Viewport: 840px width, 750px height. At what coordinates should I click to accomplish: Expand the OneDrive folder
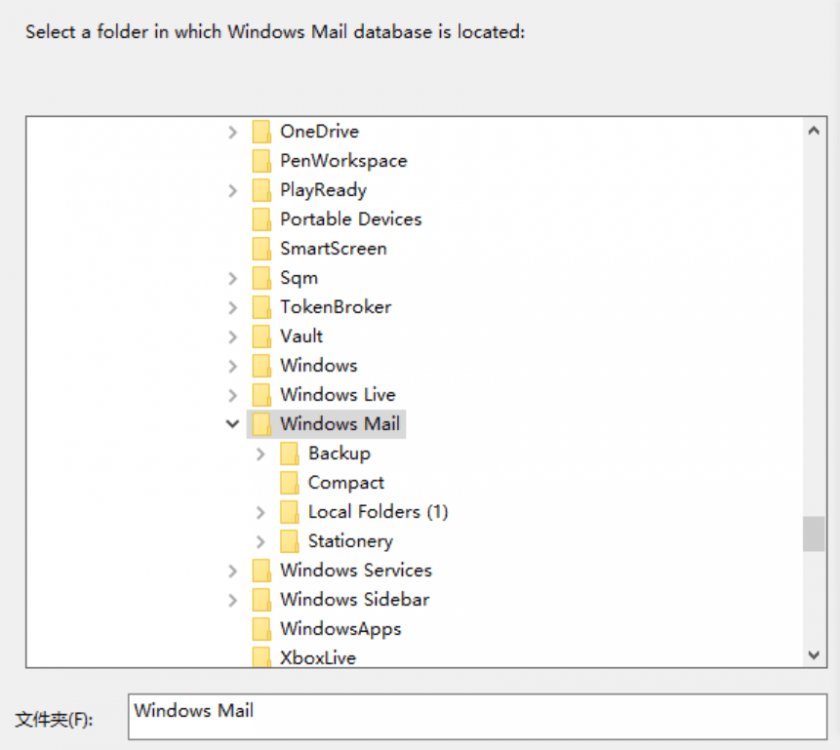click(x=232, y=132)
